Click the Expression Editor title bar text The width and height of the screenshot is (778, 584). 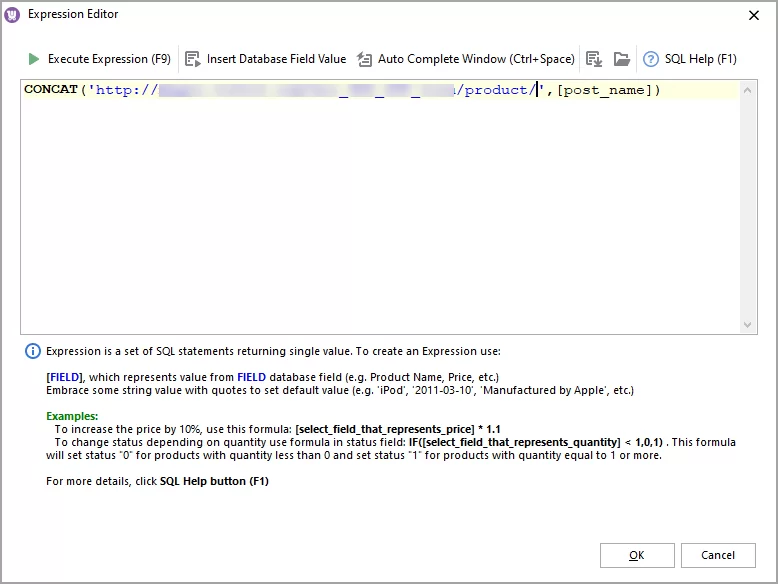tap(73, 14)
